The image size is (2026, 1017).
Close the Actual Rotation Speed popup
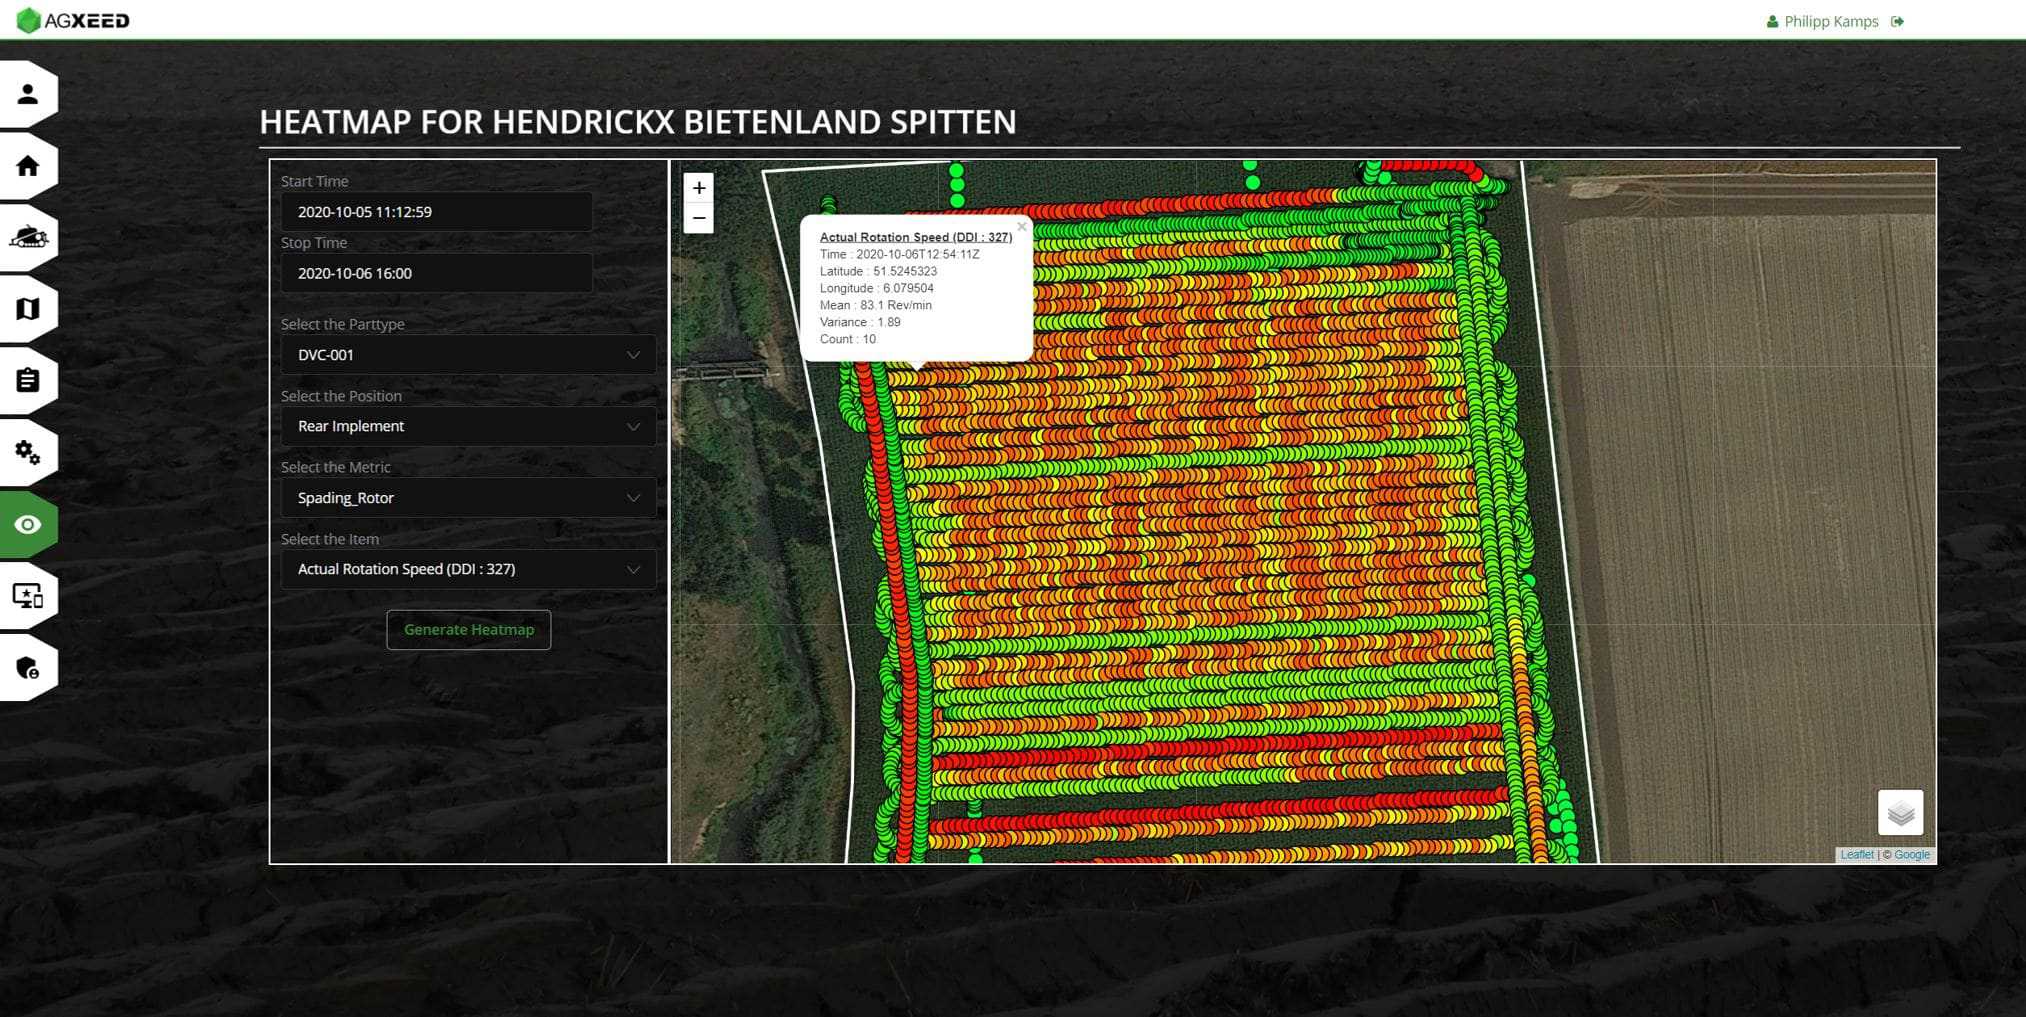[1021, 227]
